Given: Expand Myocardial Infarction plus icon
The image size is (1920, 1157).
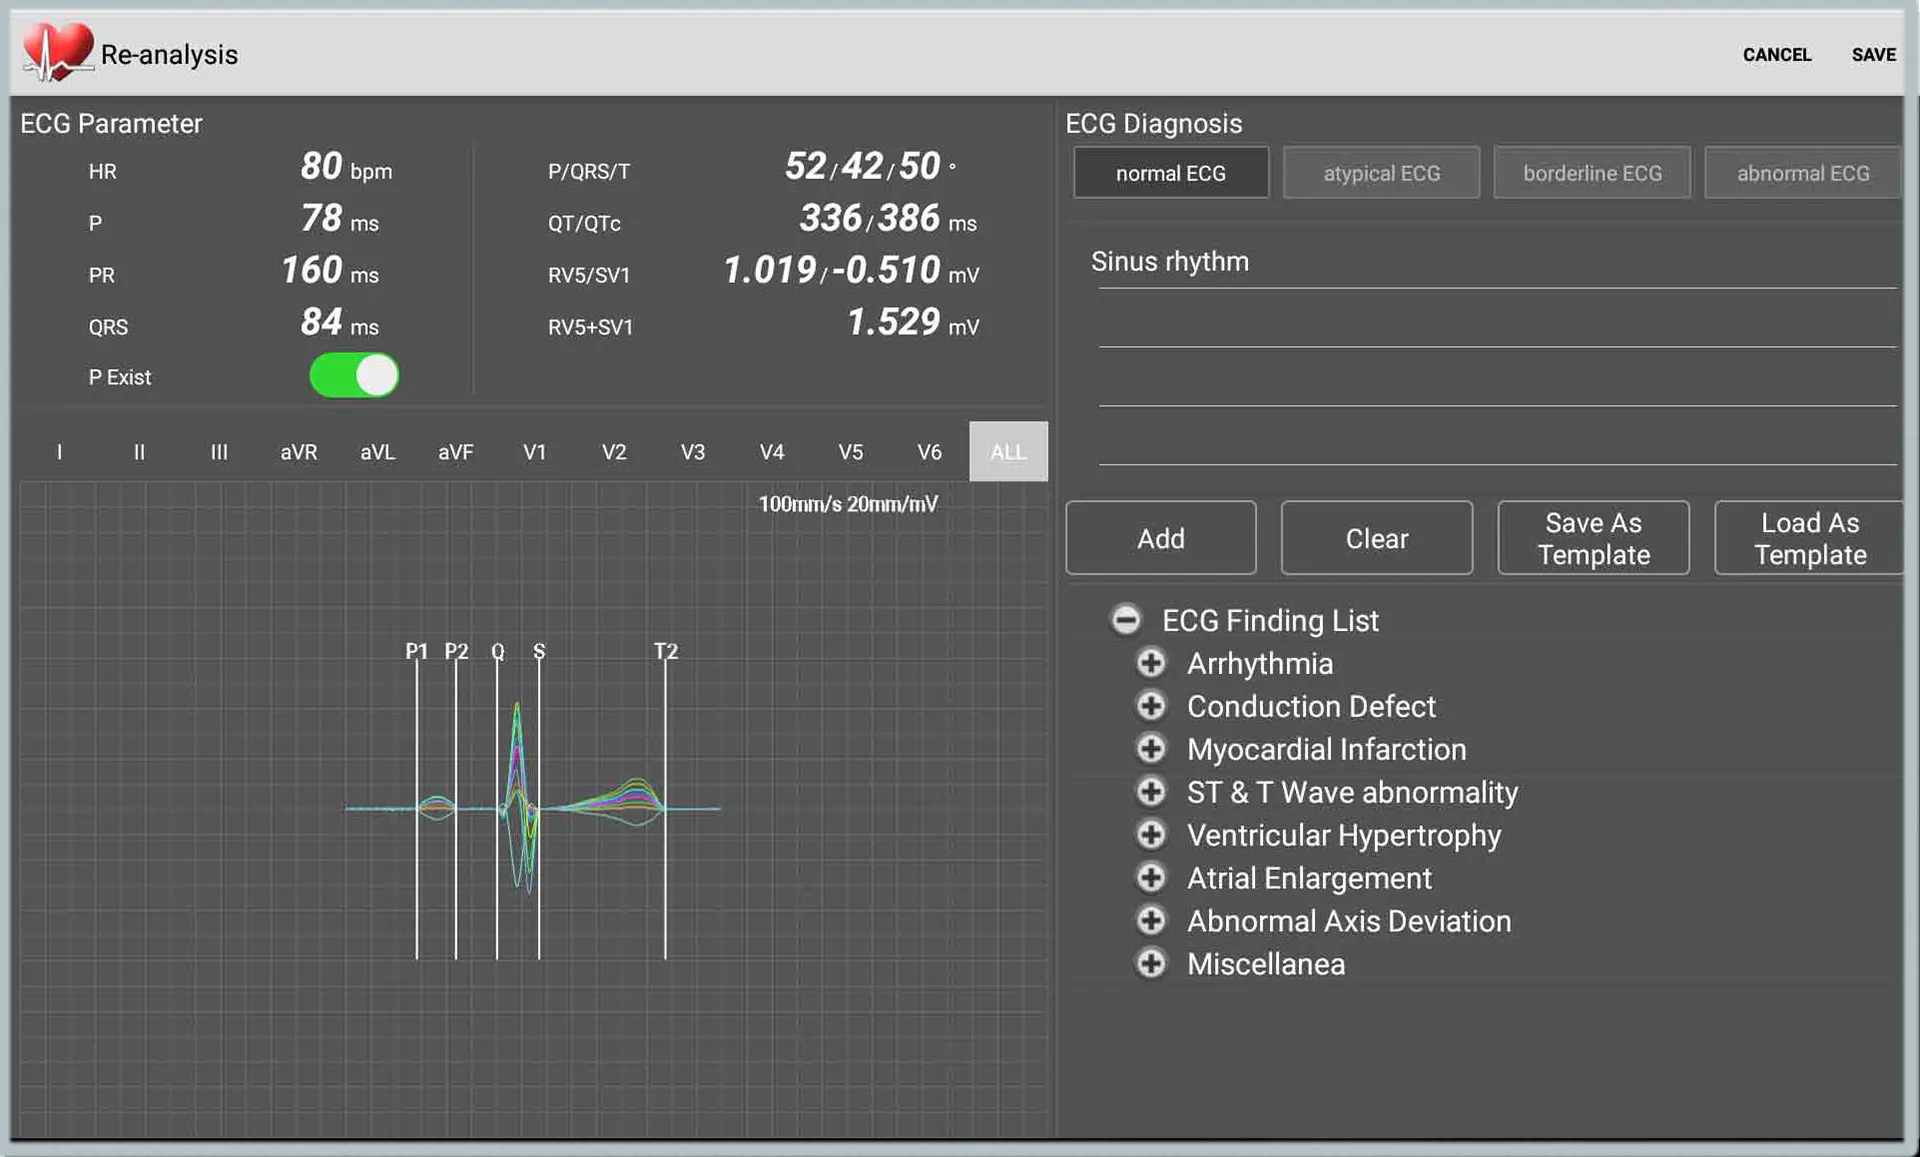Looking at the screenshot, I should (1151, 749).
